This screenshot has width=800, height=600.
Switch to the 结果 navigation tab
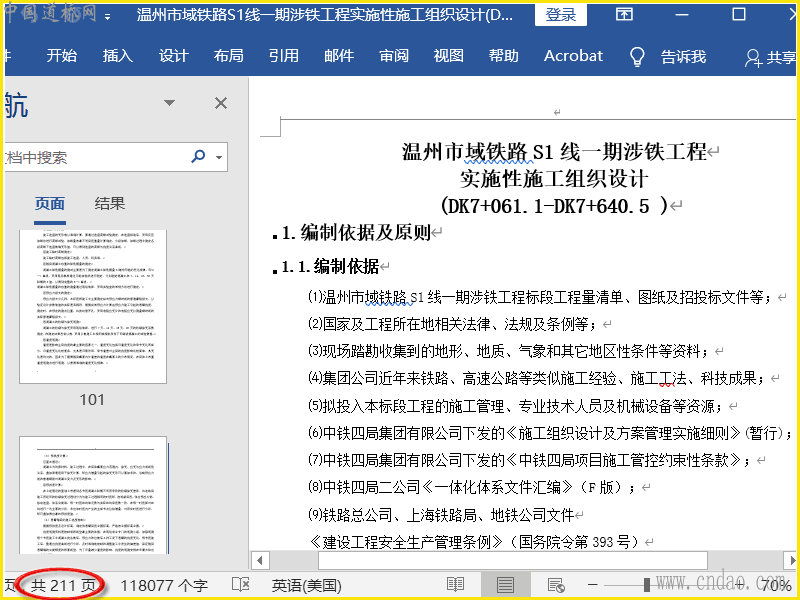pyautogui.click(x=110, y=203)
